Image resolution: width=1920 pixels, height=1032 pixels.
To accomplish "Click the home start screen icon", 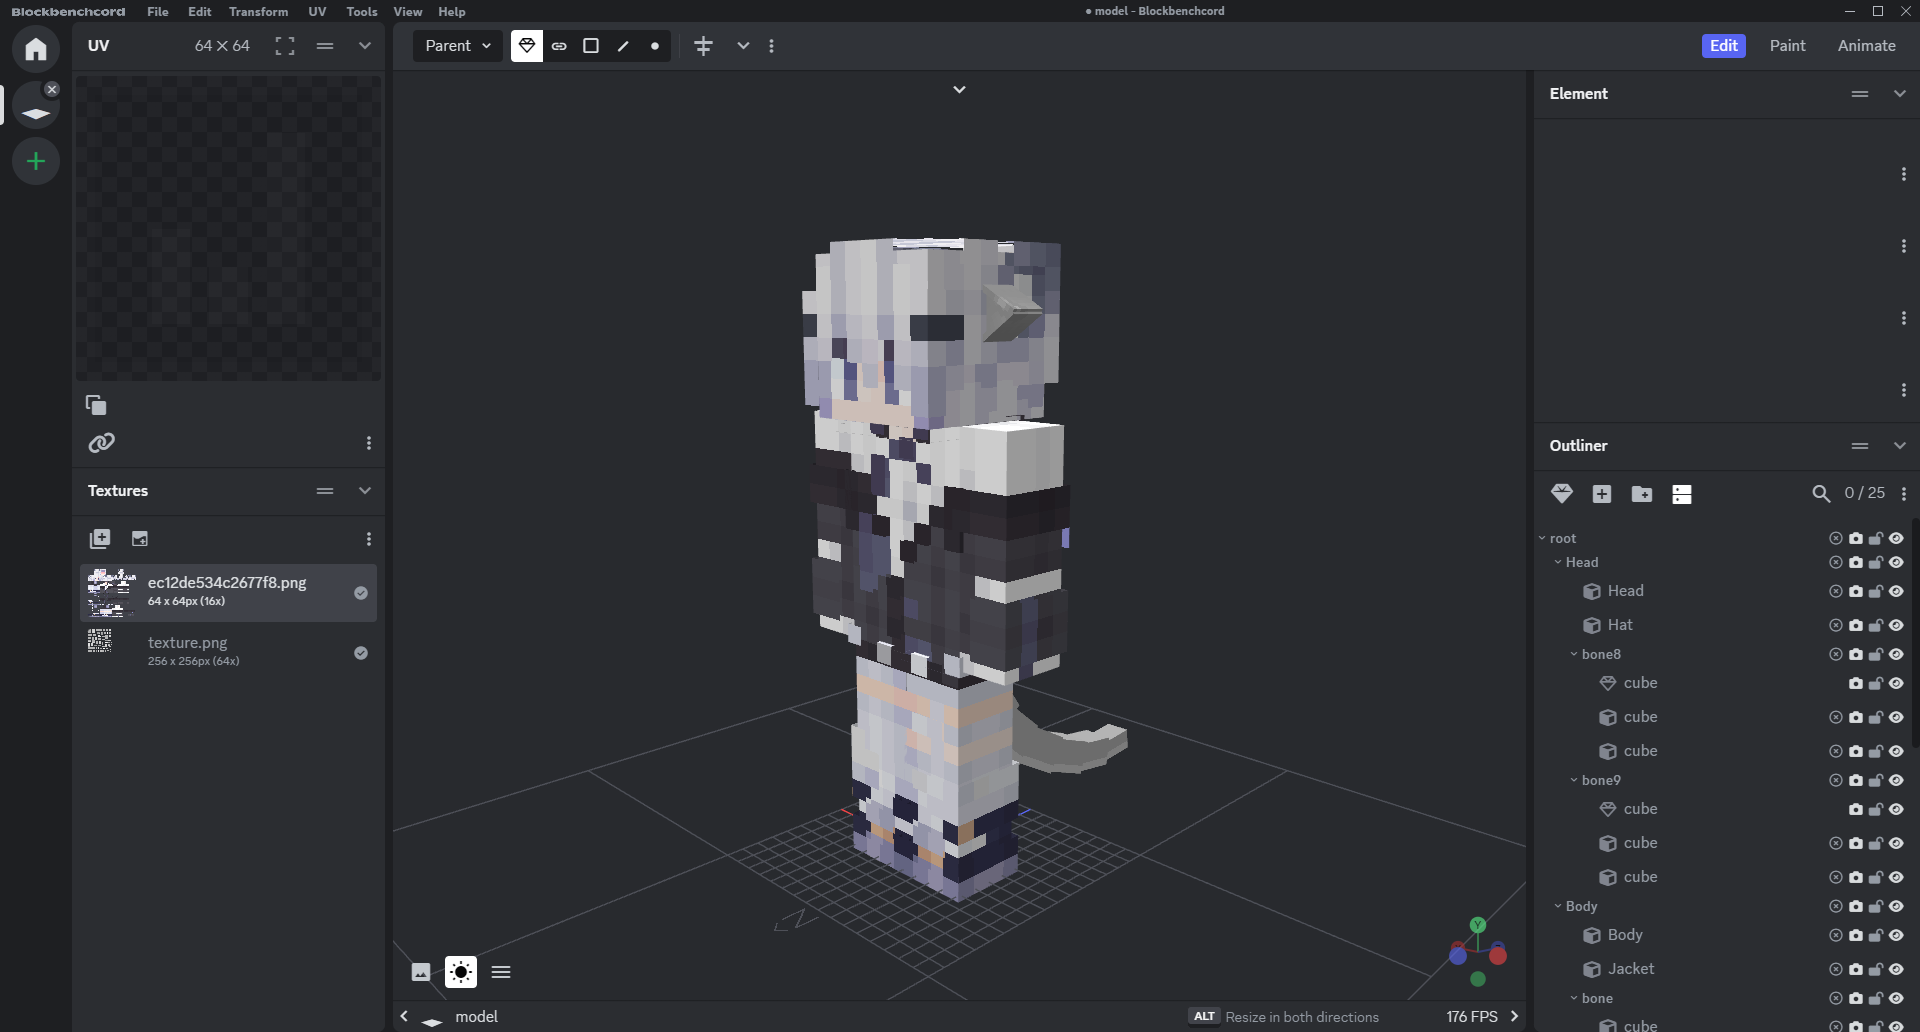I will click(x=36, y=49).
